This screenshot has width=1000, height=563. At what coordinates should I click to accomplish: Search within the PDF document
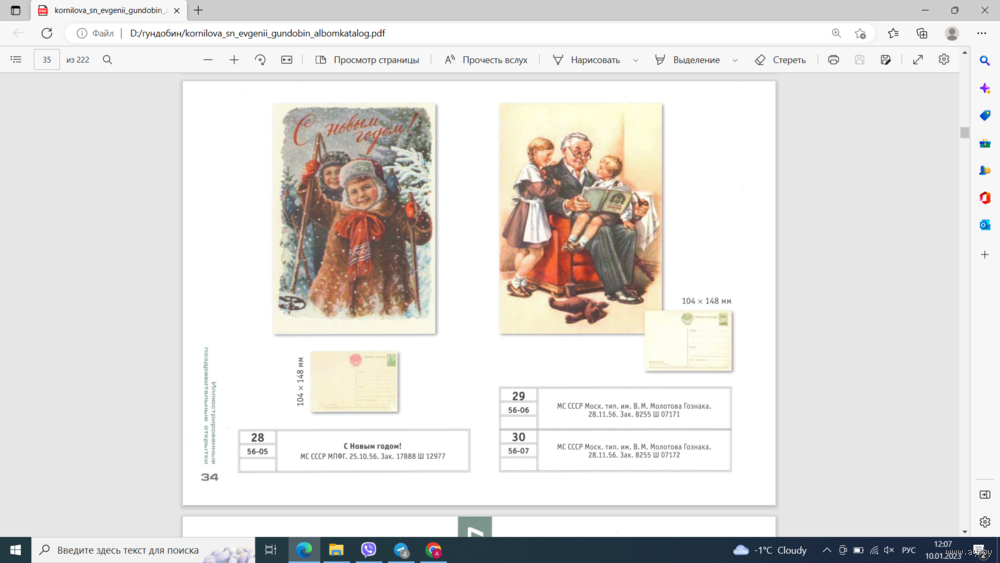107,59
